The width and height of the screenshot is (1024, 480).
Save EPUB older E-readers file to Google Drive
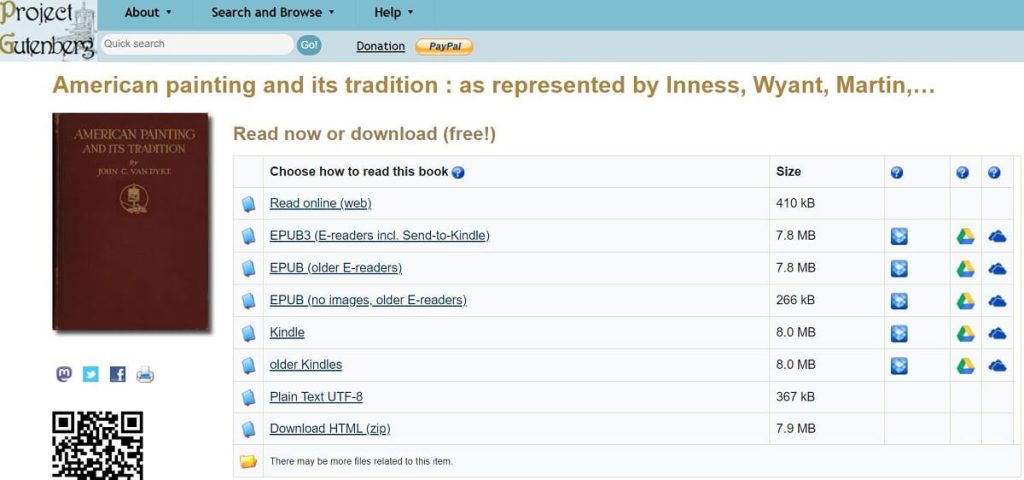(x=965, y=268)
